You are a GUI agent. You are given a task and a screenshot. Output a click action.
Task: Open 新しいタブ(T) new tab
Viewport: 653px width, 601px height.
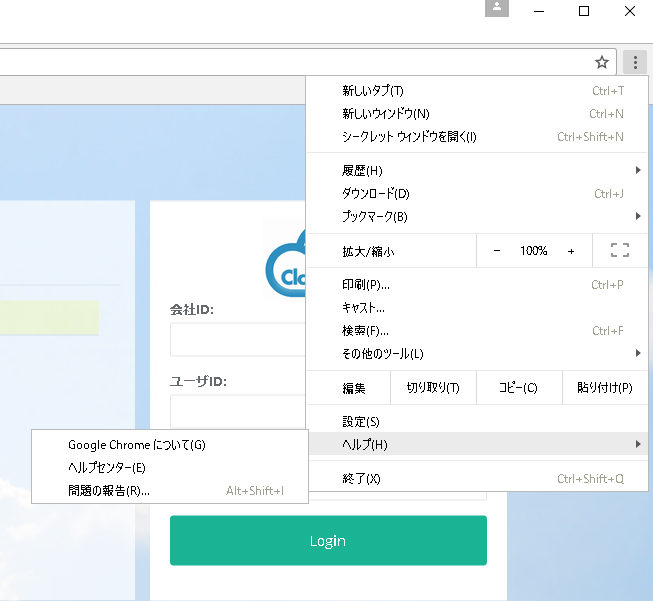(x=372, y=91)
